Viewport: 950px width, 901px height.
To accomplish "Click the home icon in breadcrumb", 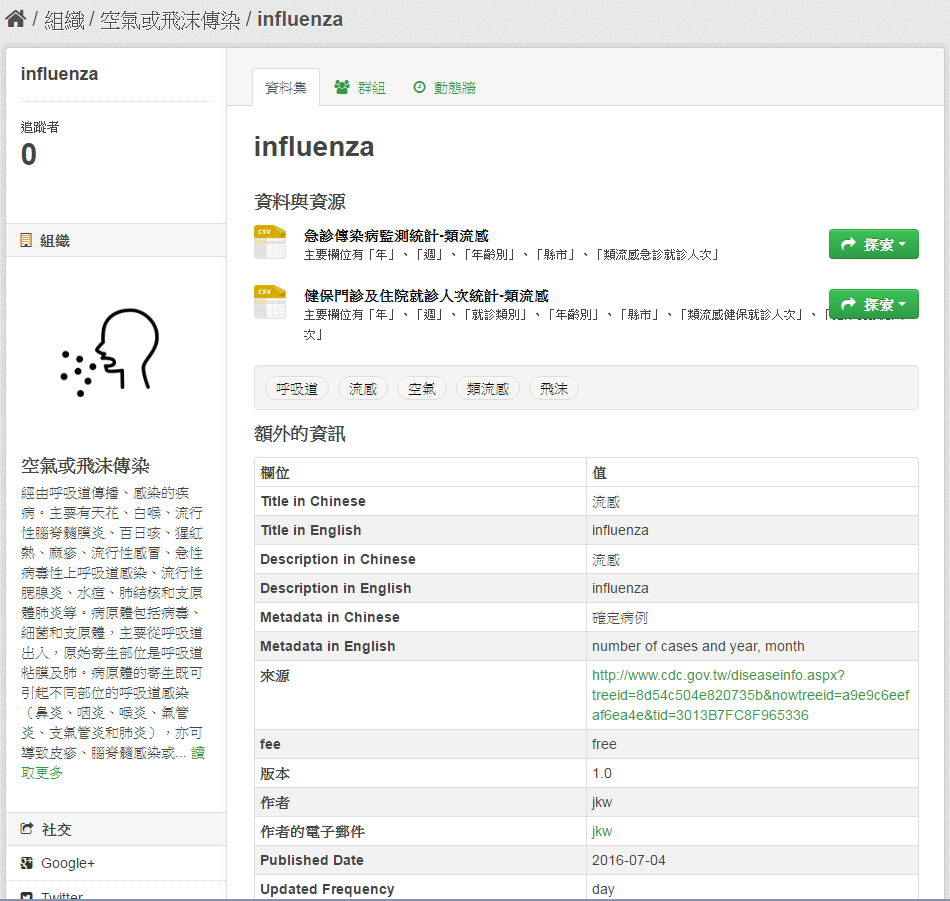I will (15, 19).
